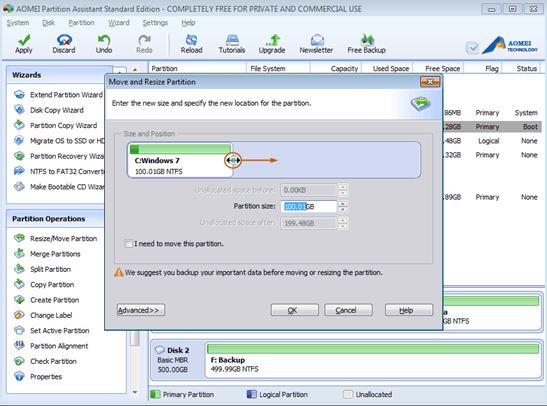The height and width of the screenshot is (406, 547).
Task: Sort by Free Space column header
Action: tap(438, 68)
